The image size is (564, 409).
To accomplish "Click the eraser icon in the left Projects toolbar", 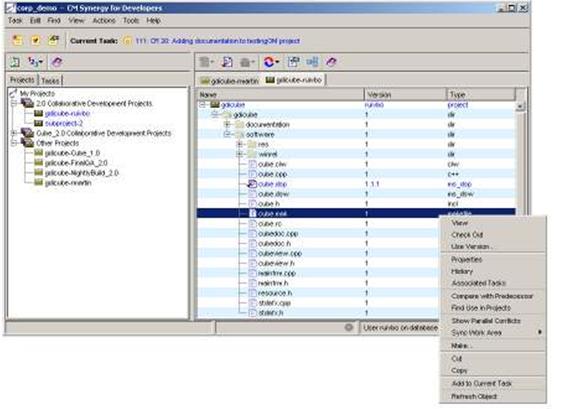I will pyautogui.click(x=57, y=62).
